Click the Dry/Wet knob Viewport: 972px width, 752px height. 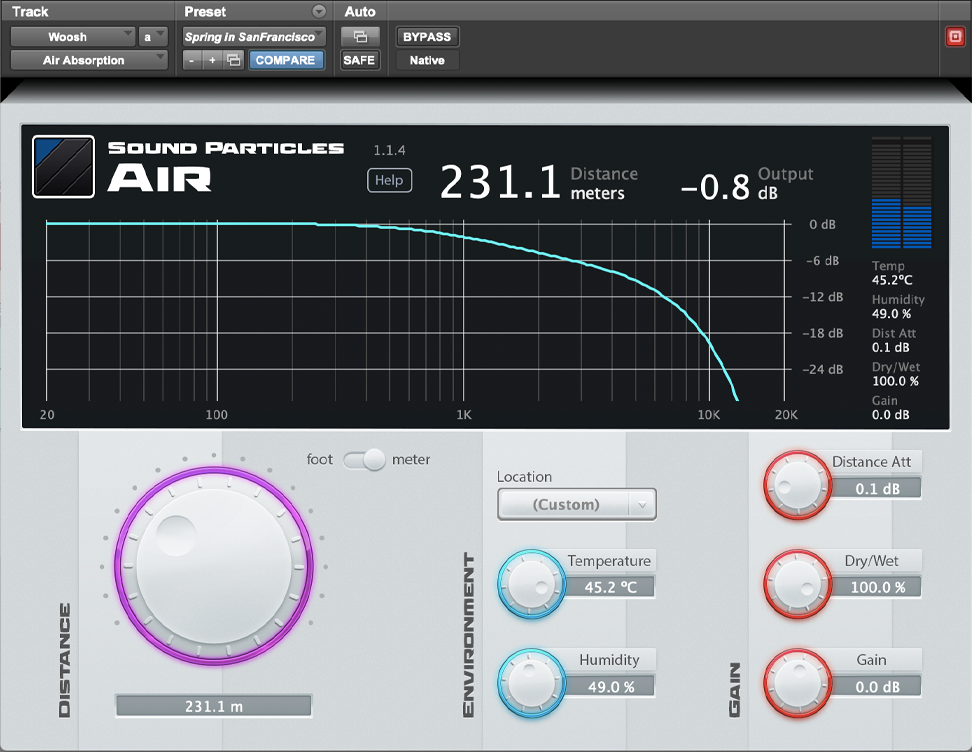click(x=797, y=584)
